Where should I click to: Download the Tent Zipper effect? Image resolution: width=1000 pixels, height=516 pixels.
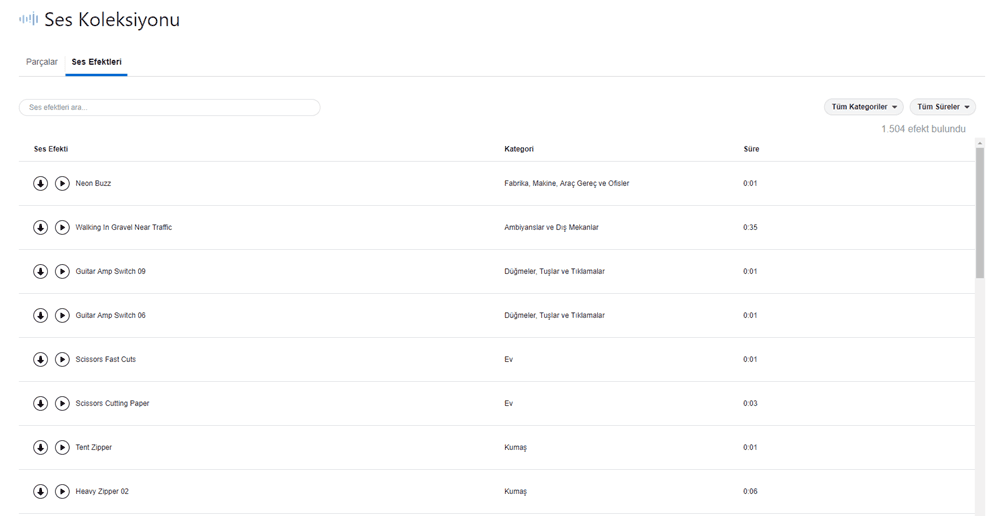pyautogui.click(x=41, y=448)
